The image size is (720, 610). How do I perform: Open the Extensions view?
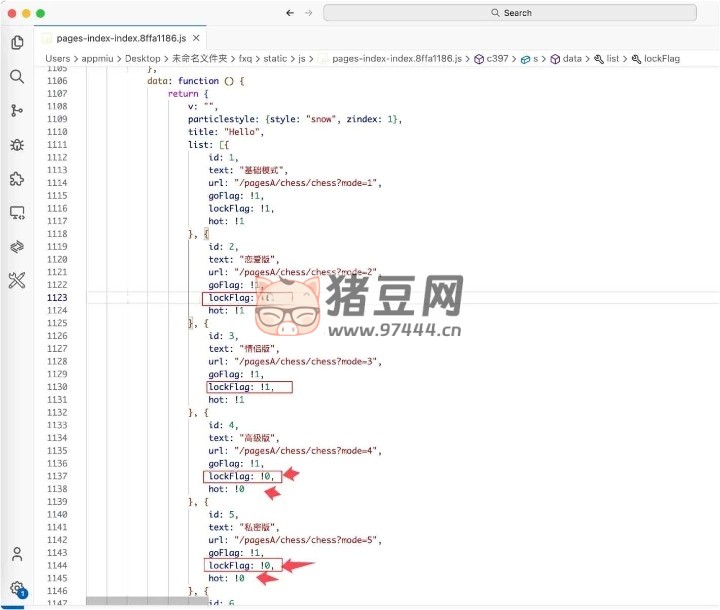click(16, 179)
